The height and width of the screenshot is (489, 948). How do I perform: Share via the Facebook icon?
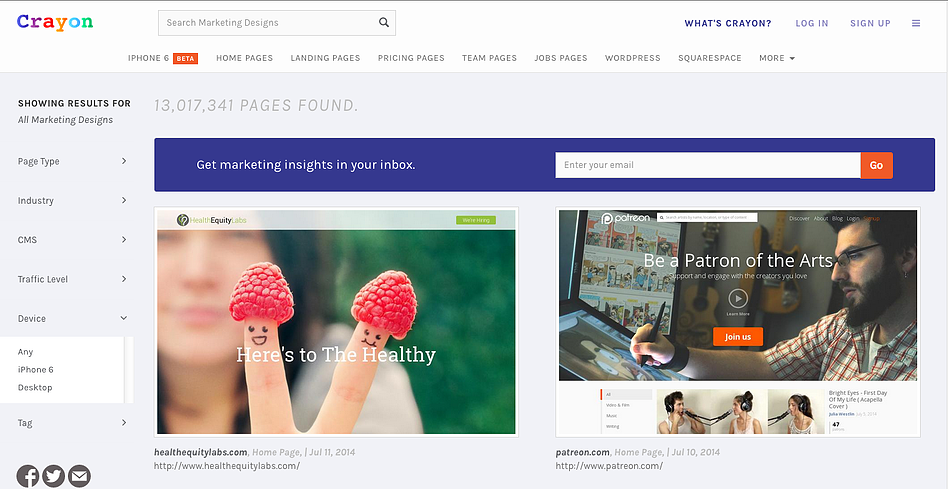click(28, 476)
